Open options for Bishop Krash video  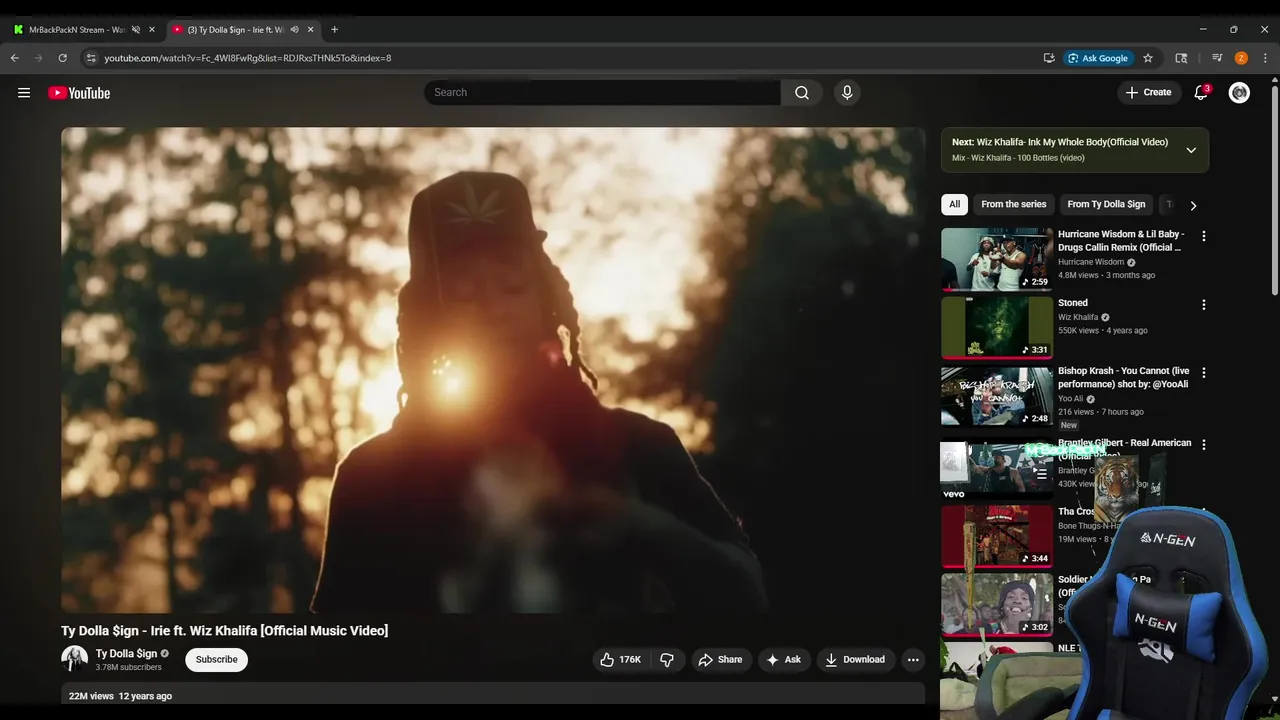1204,373
